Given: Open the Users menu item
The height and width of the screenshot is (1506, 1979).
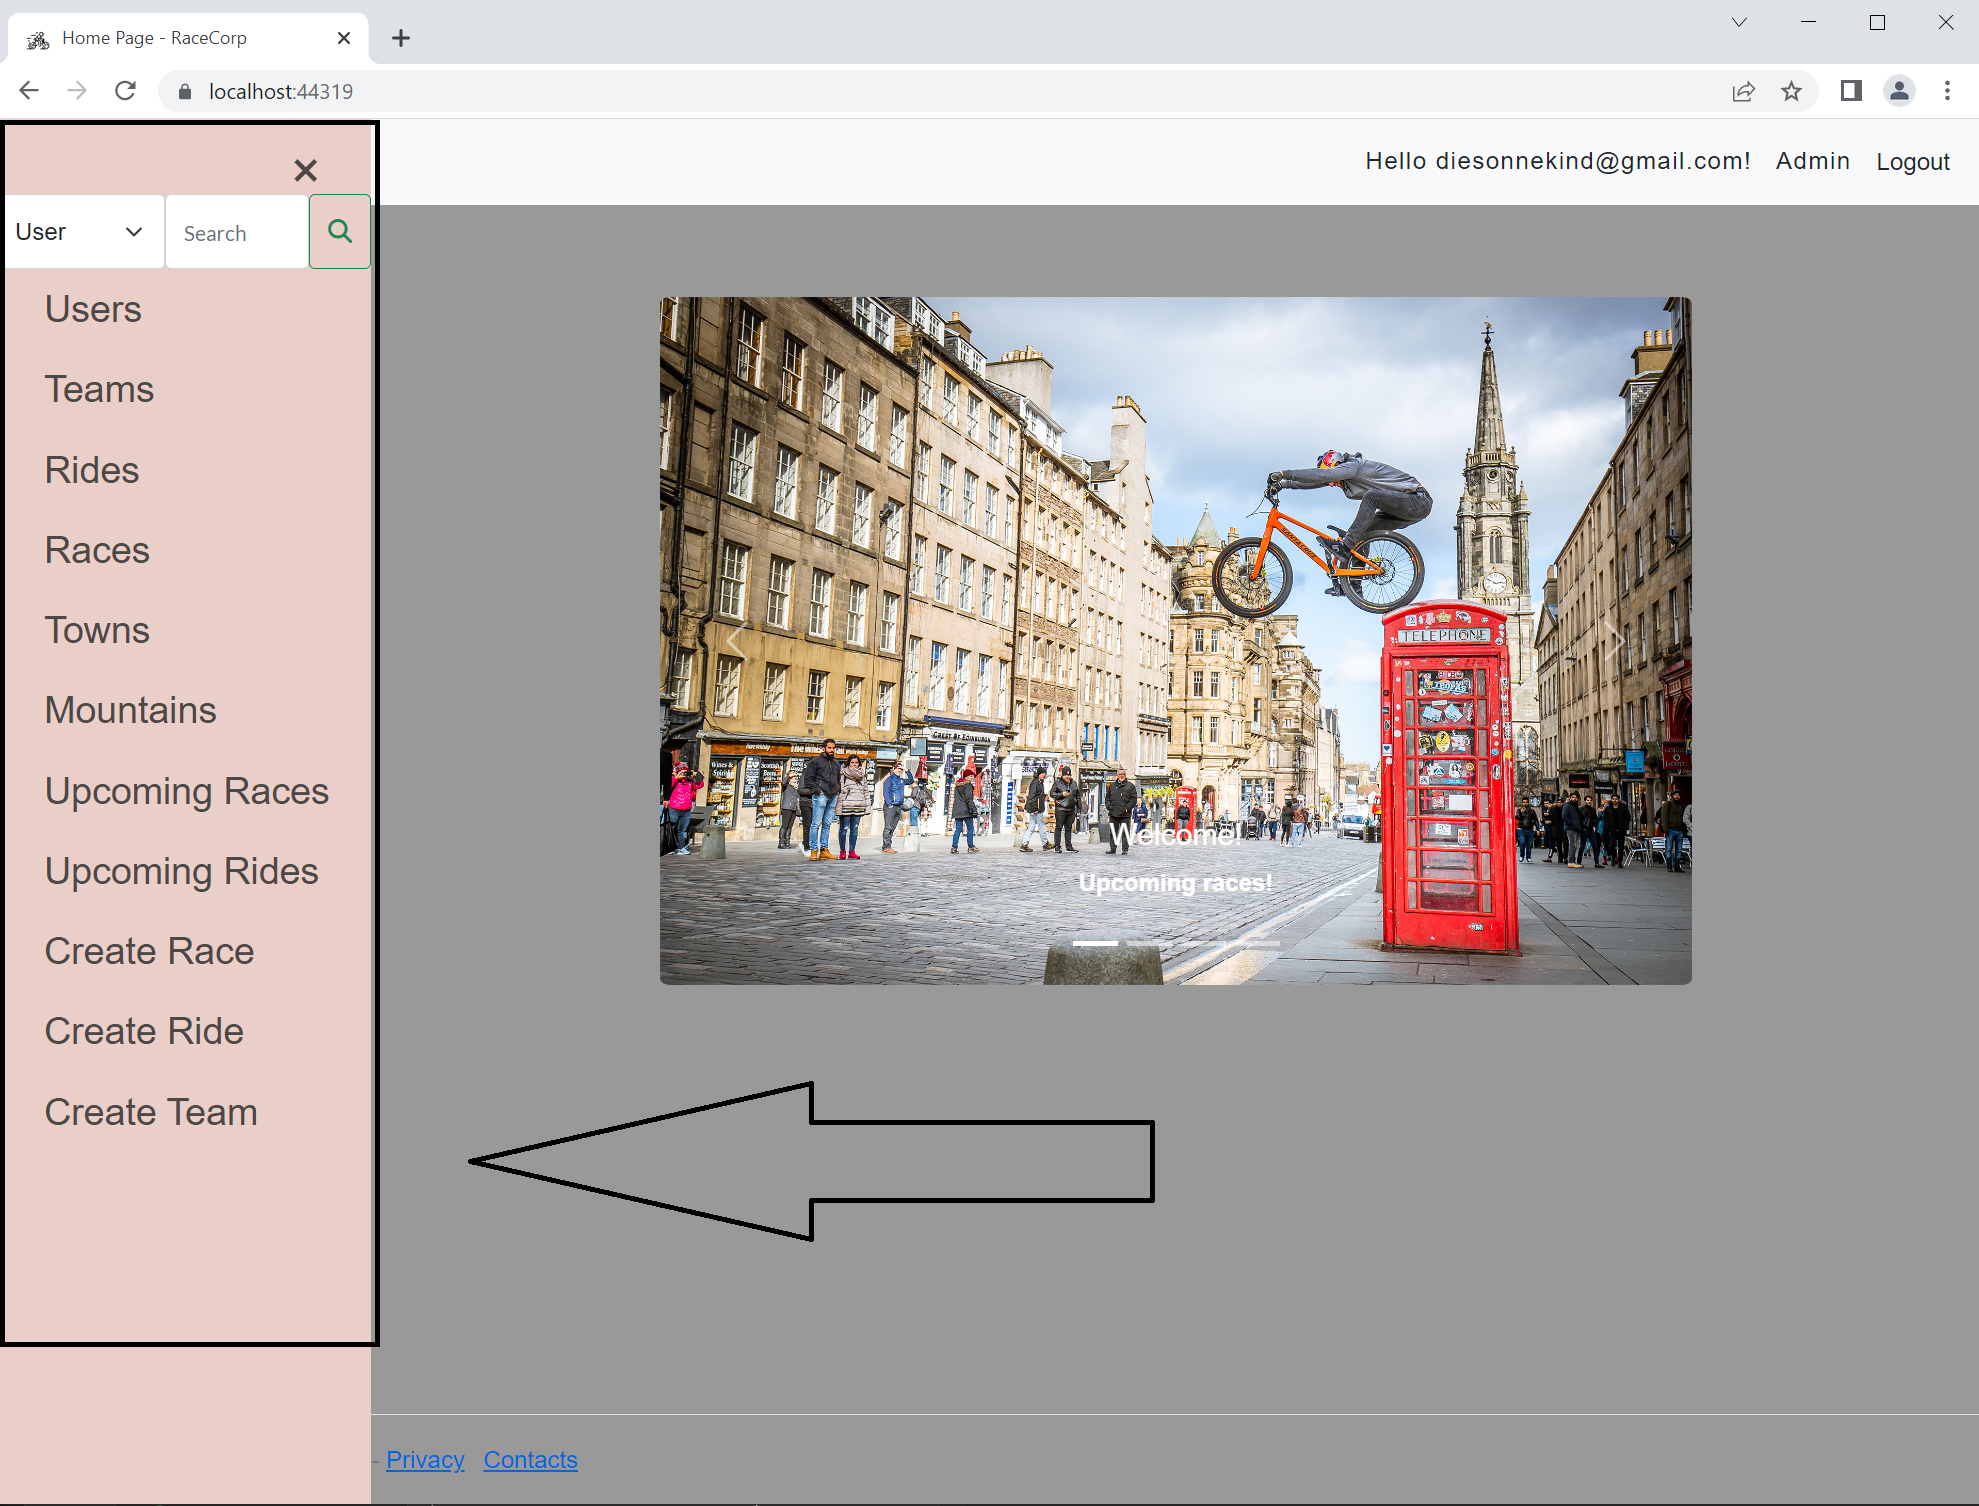Looking at the screenshot, I should 93,309.
